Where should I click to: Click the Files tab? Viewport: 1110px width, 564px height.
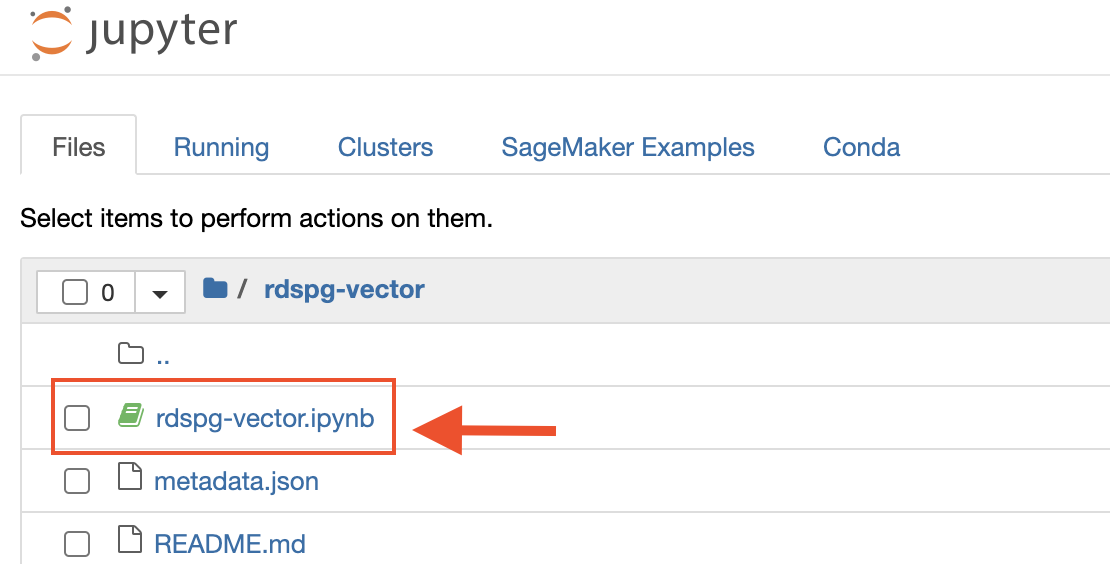coord(78,147)
